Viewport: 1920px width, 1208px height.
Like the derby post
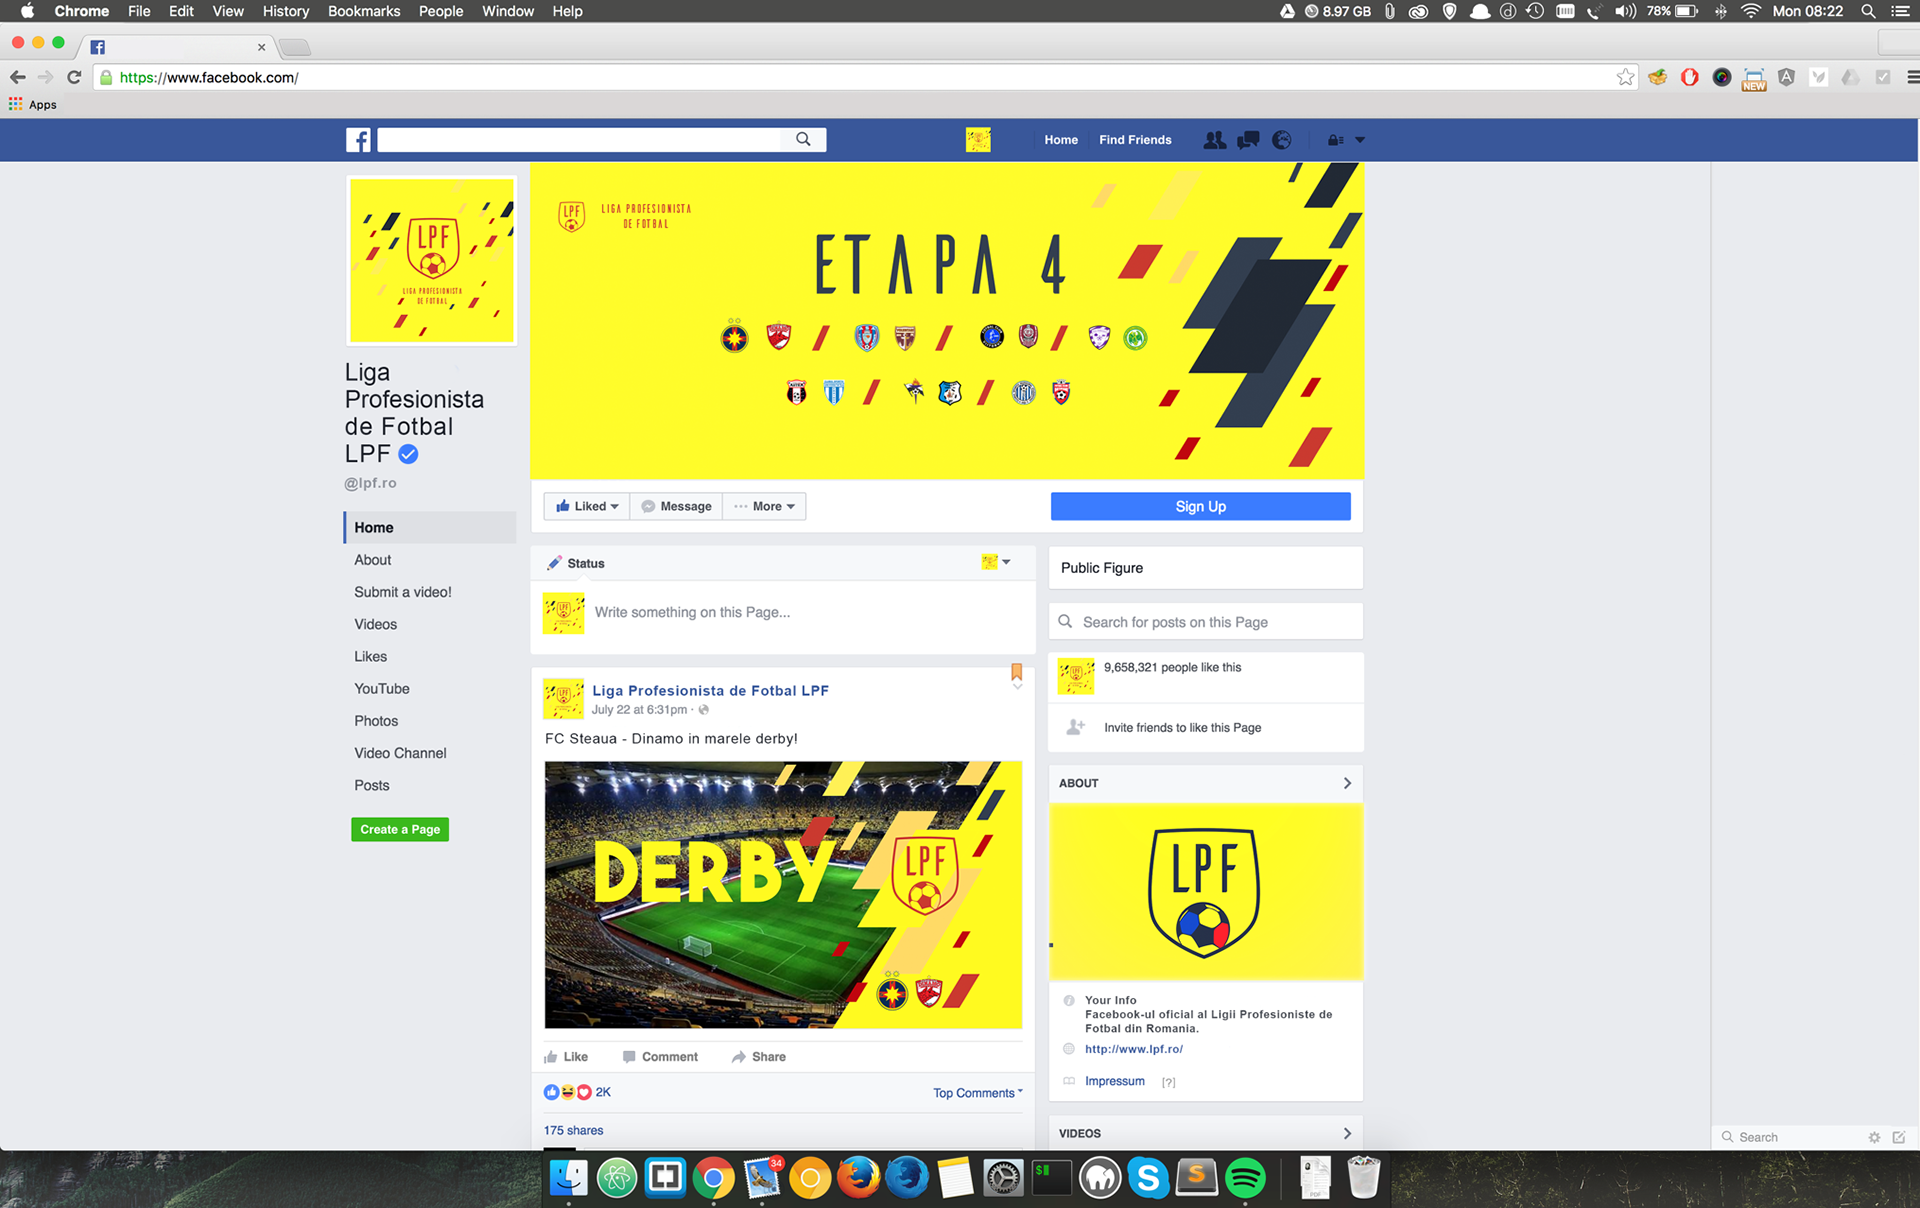566,1057
